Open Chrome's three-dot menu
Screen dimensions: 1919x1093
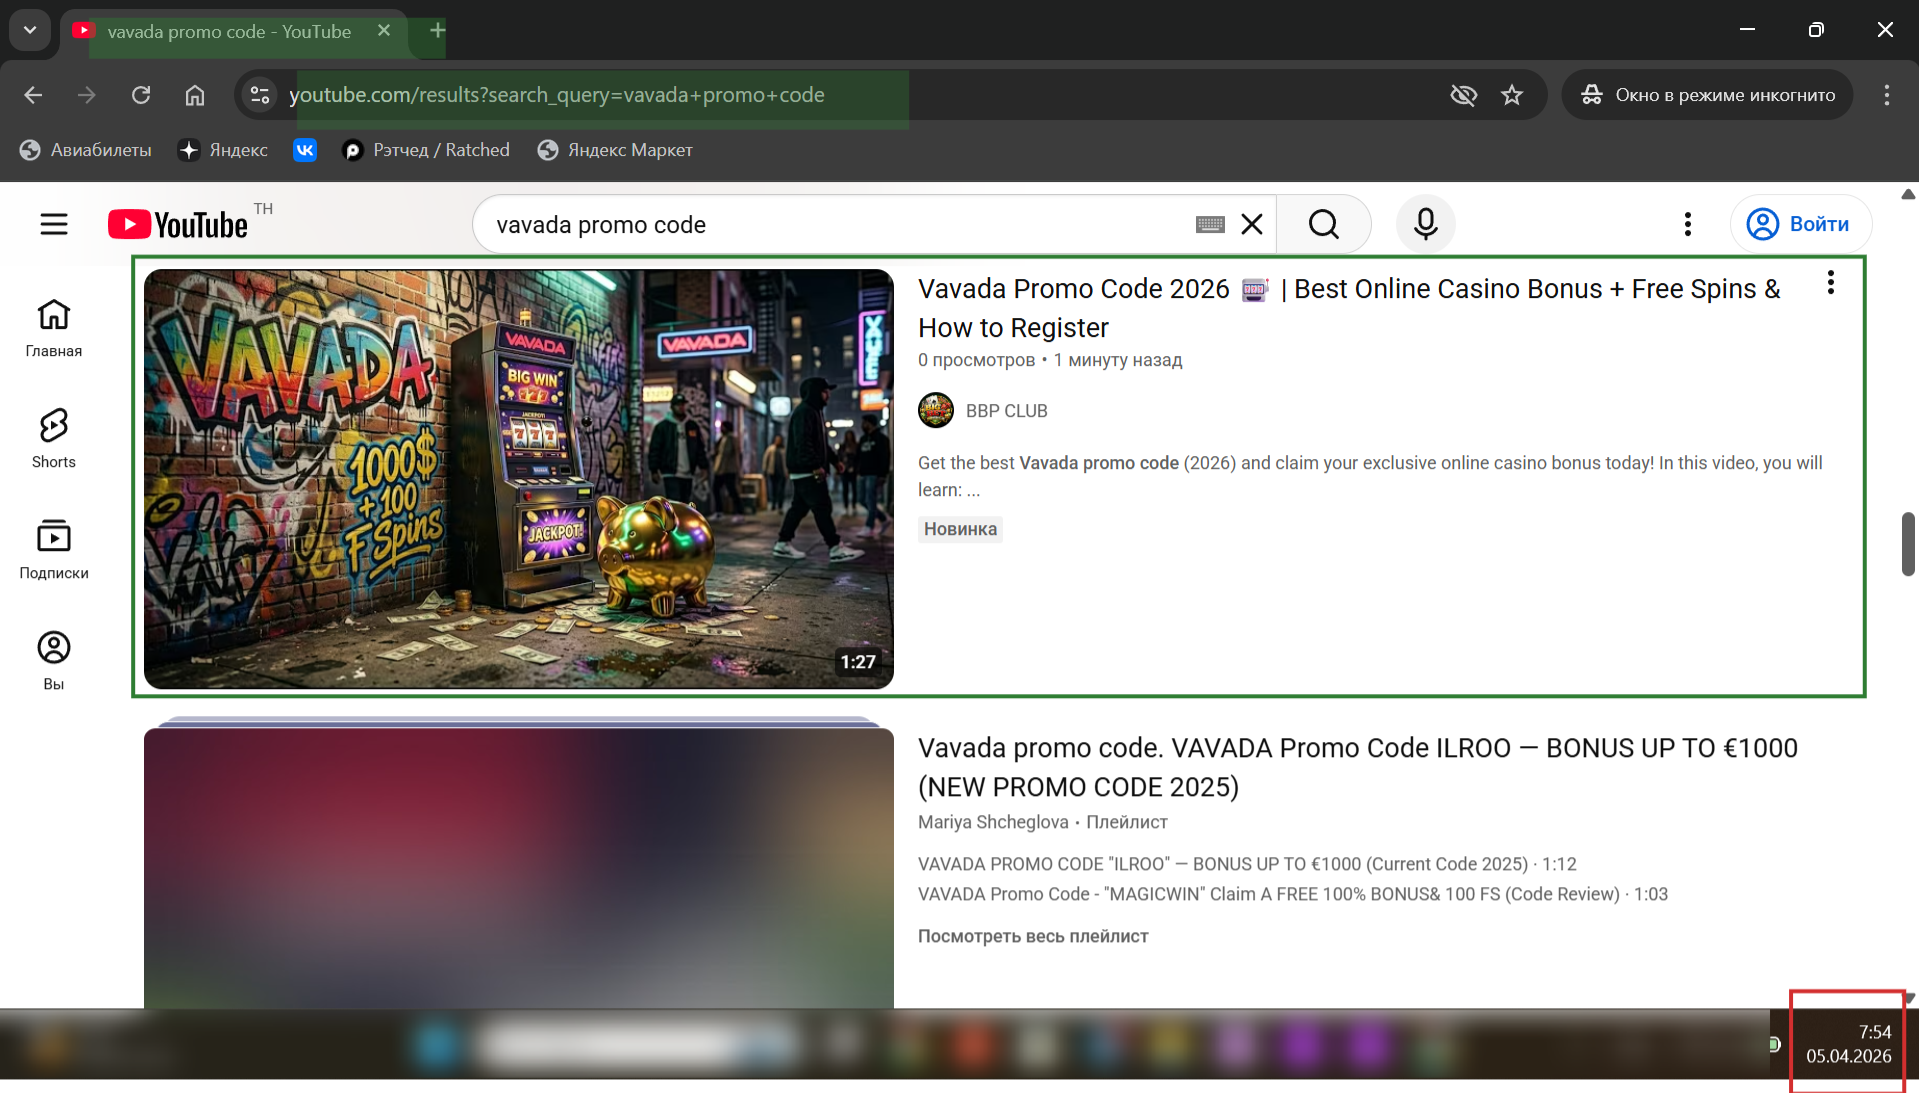point(1886,95)
